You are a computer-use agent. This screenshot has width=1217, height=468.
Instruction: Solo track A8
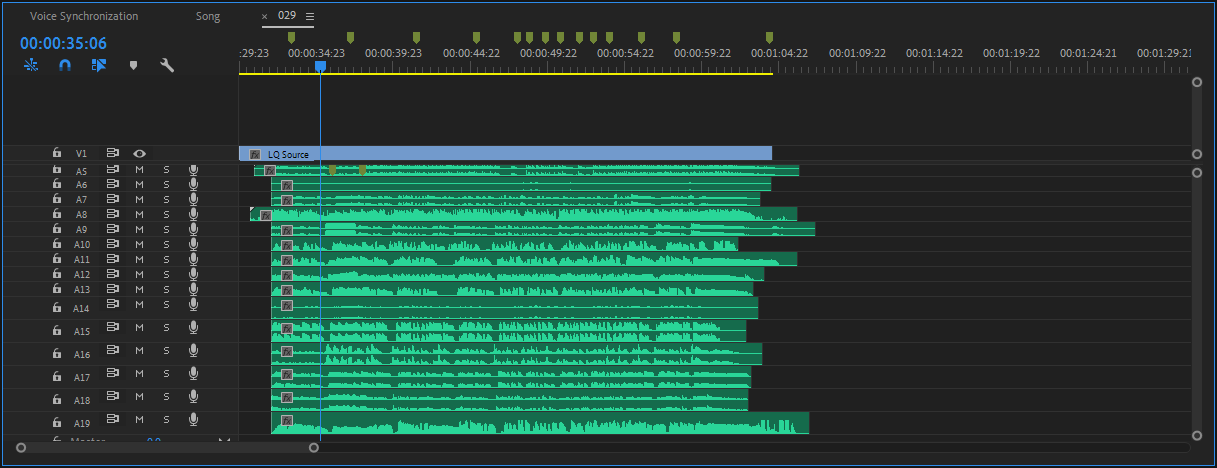coord(167,214)
